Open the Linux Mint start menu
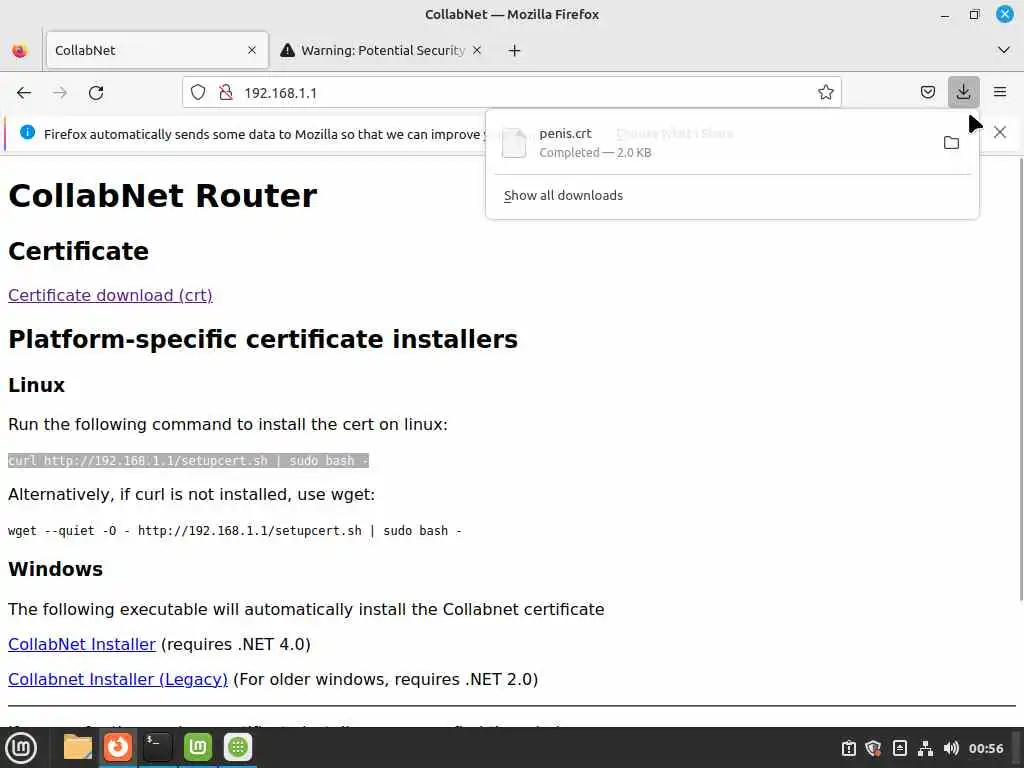Image resolution: width=1024 pixels, height=768 pixels. click(x=21, y=748)
